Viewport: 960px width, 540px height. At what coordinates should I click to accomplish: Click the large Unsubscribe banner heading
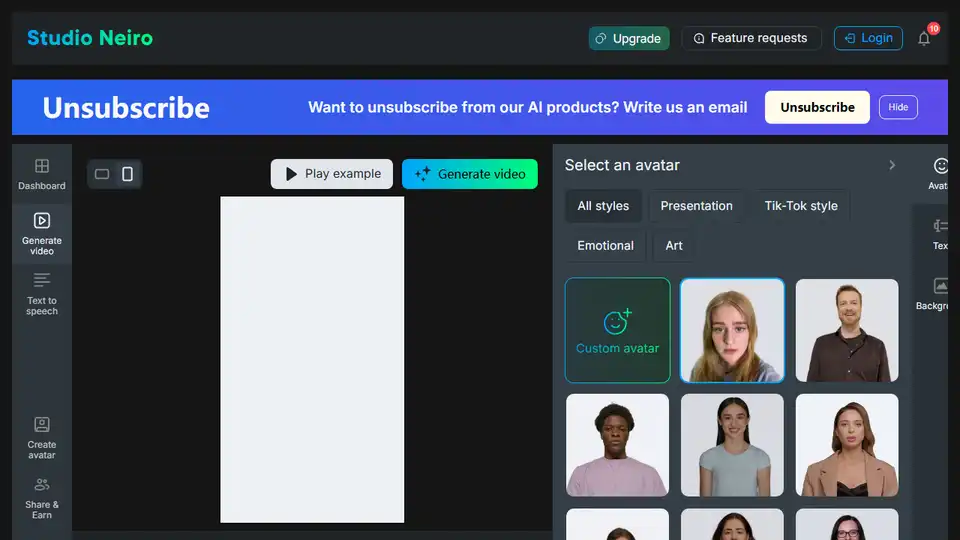coord(126,108)
